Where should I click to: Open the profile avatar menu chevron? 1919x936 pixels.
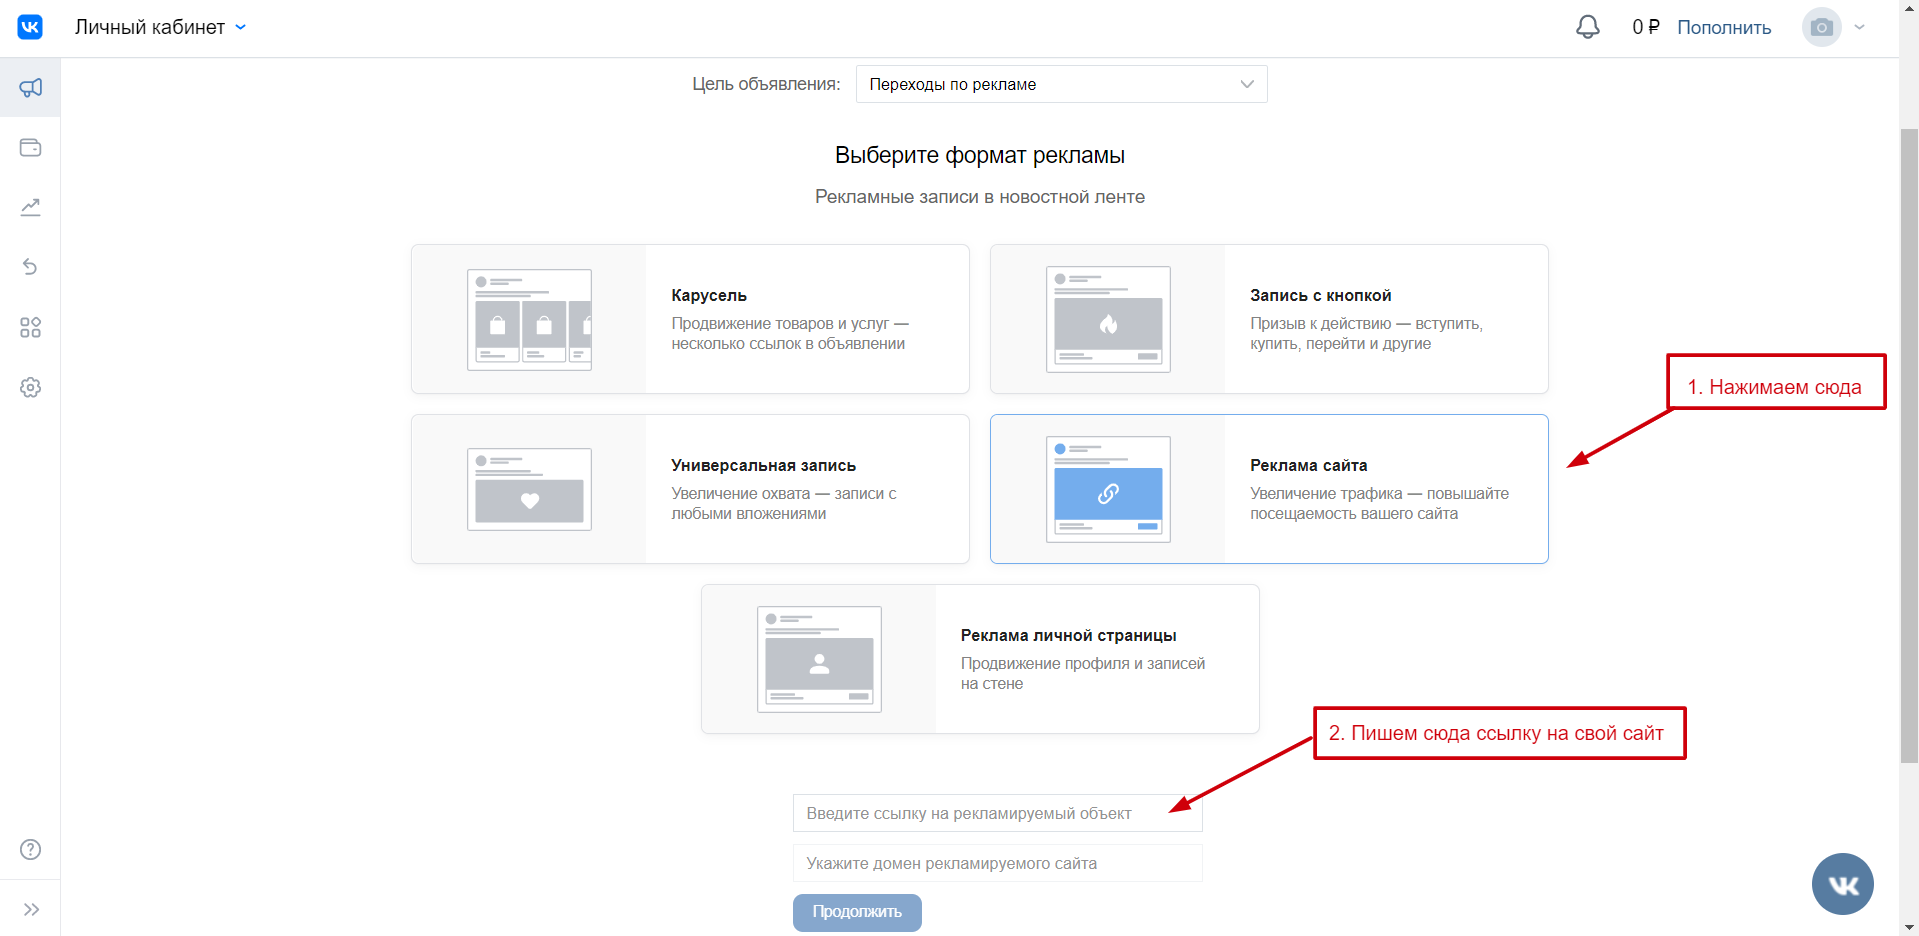(1859, 27)
